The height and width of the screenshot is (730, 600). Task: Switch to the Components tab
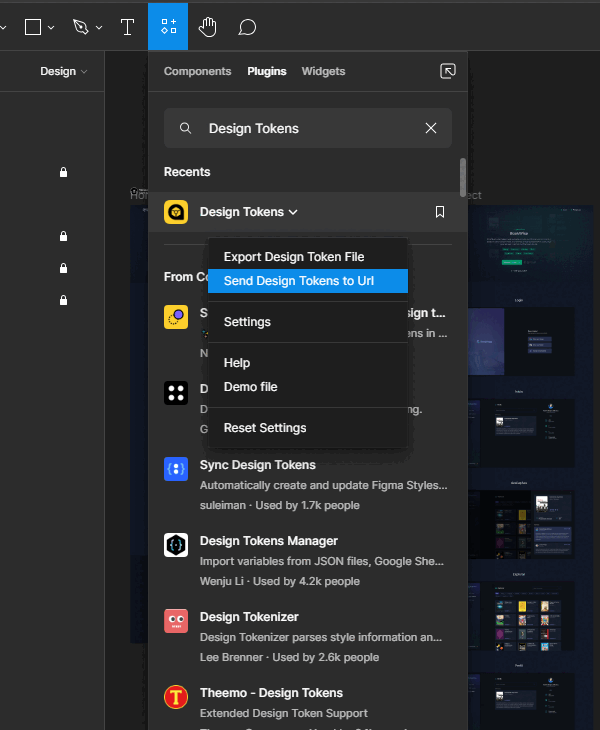click(x=197, y=71)
